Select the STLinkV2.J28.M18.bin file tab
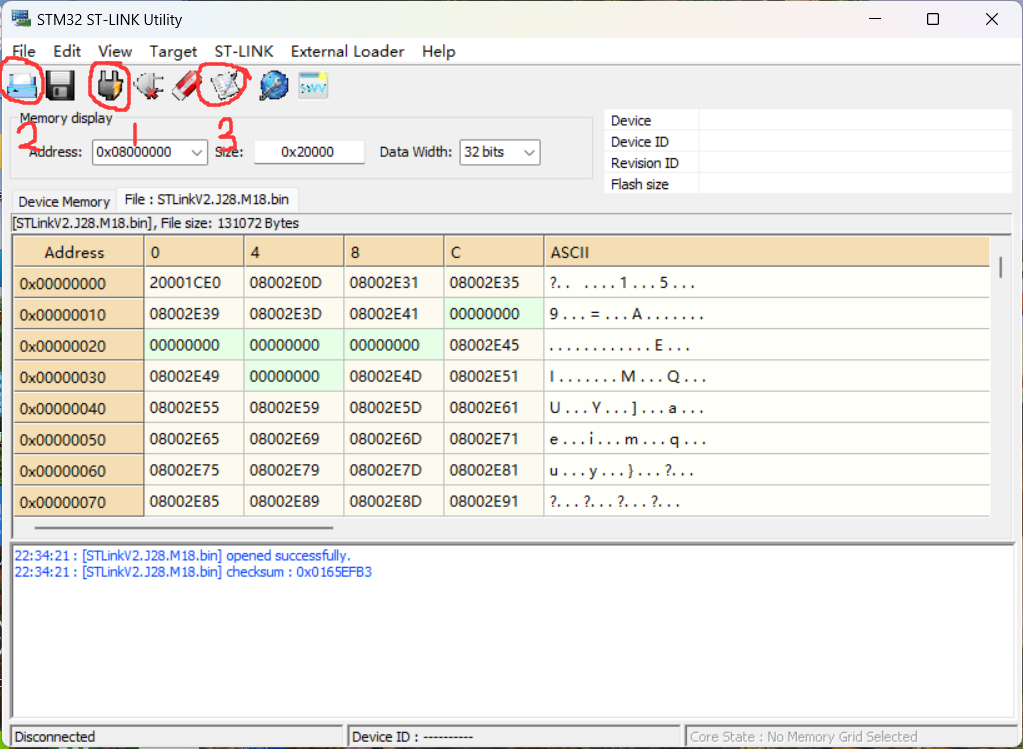This screenshot has width=1023, height=749. point(206,200)
